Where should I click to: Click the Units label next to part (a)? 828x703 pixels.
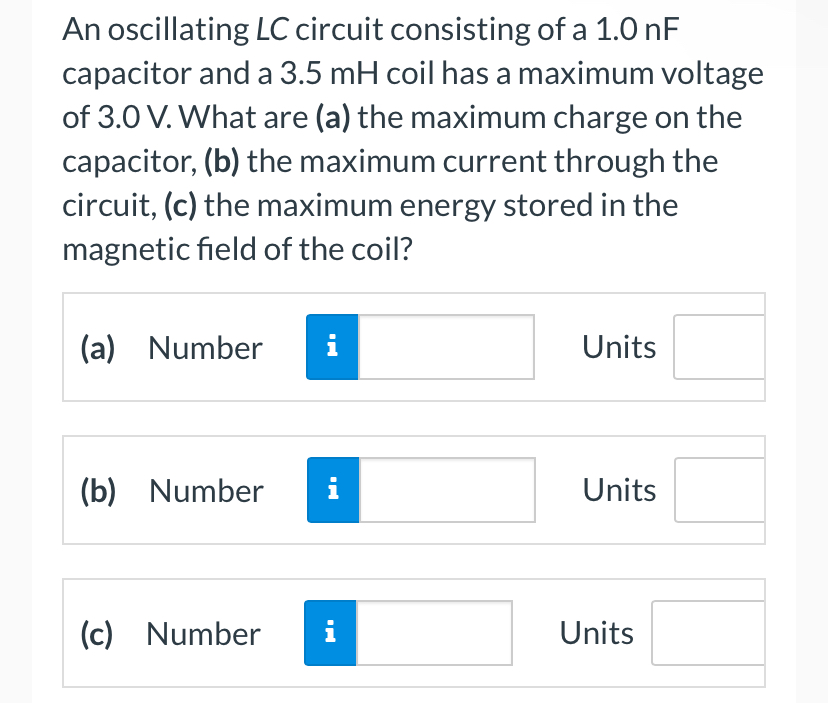pyautogui.click(x=618, y=347)
